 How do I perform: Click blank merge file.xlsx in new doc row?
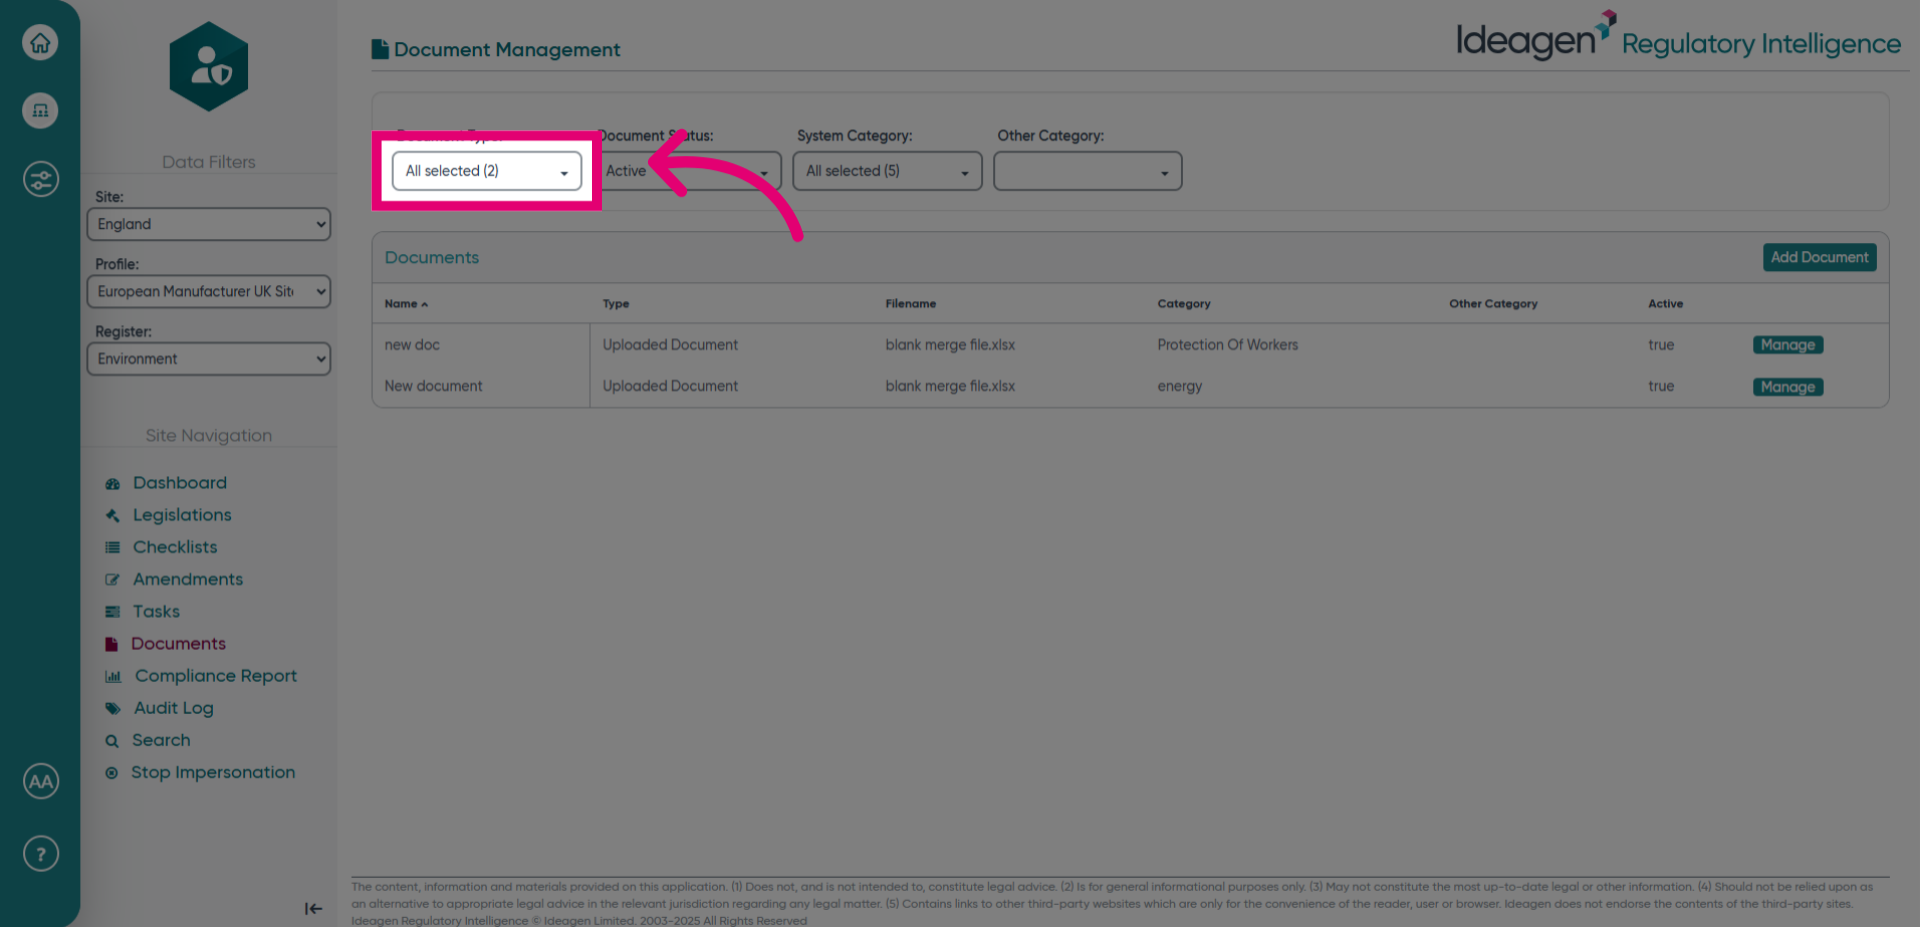coord(950,345)
